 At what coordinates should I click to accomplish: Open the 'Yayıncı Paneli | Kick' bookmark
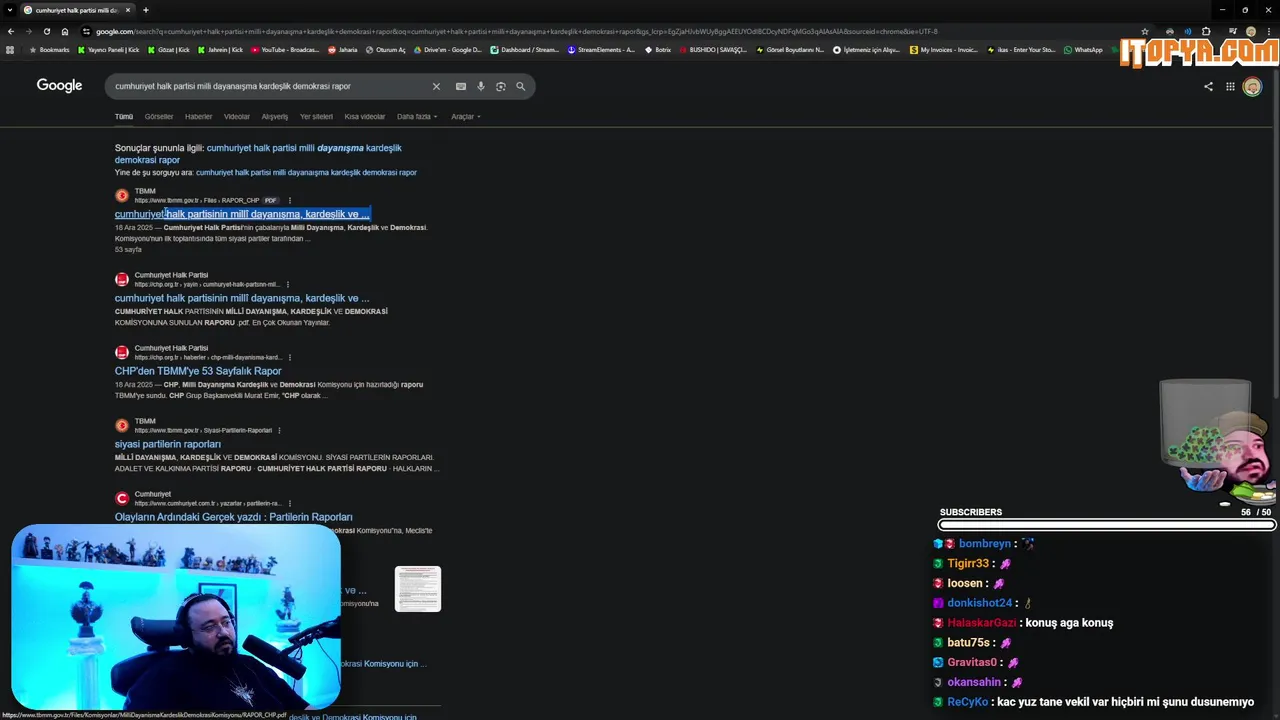(108, 49)
